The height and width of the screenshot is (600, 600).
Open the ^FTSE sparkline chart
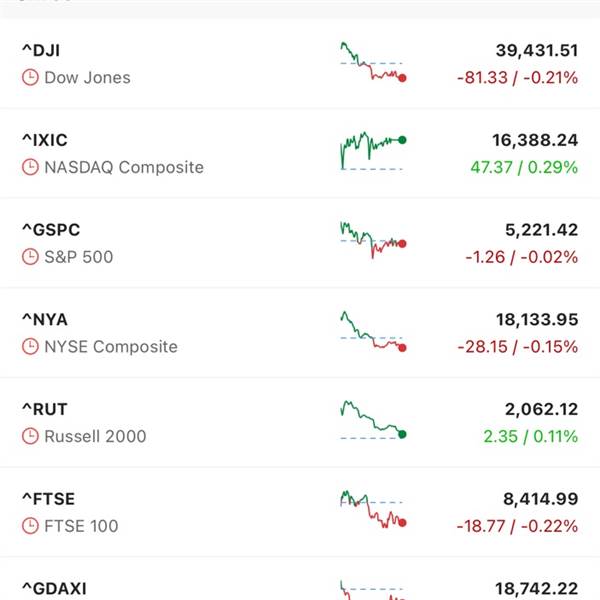tap(373, 509)
